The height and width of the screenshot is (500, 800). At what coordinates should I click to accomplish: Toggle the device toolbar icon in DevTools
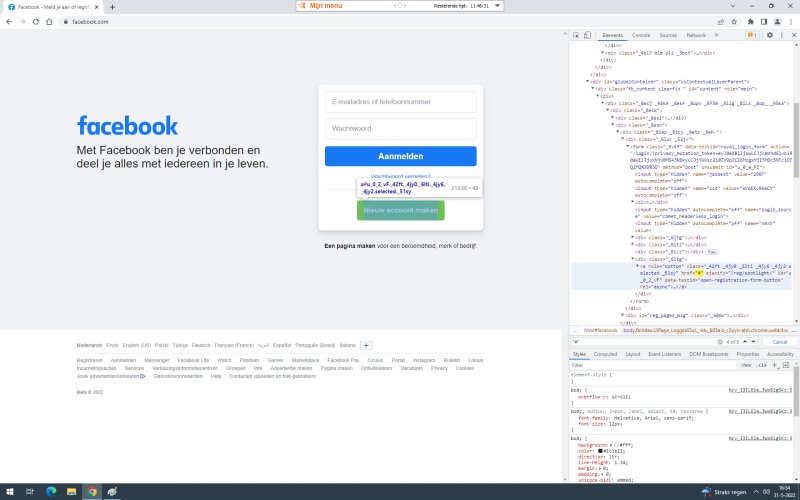tap(587, 35)
